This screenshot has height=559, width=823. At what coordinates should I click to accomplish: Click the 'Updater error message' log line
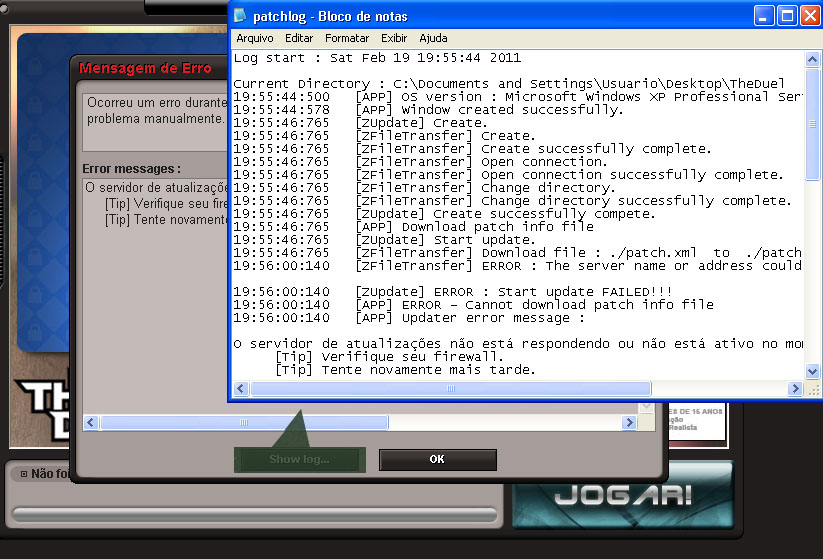tap(409, 318)
